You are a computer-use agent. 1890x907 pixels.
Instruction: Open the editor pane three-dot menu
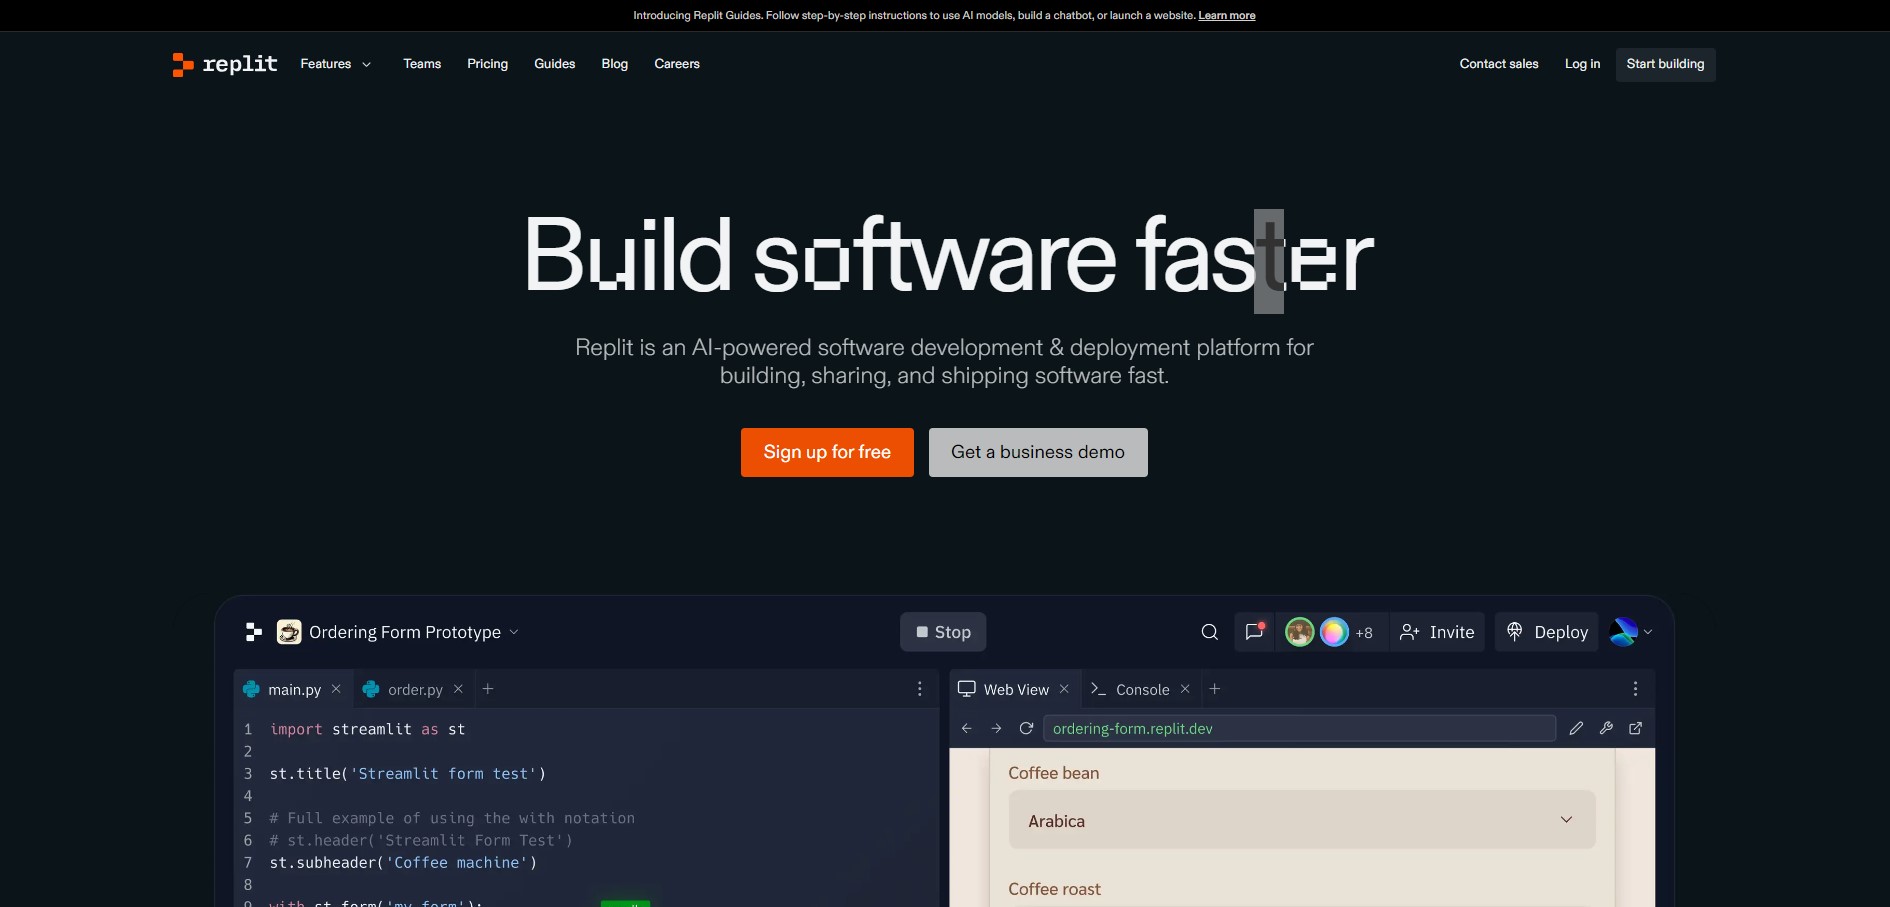pyautogui.click(x=920, y=689)
